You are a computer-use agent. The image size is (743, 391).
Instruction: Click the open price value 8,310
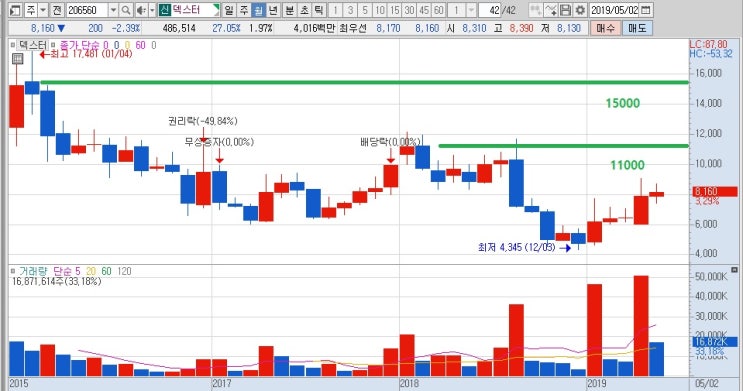pyautogui.click(x=474, y=28)
